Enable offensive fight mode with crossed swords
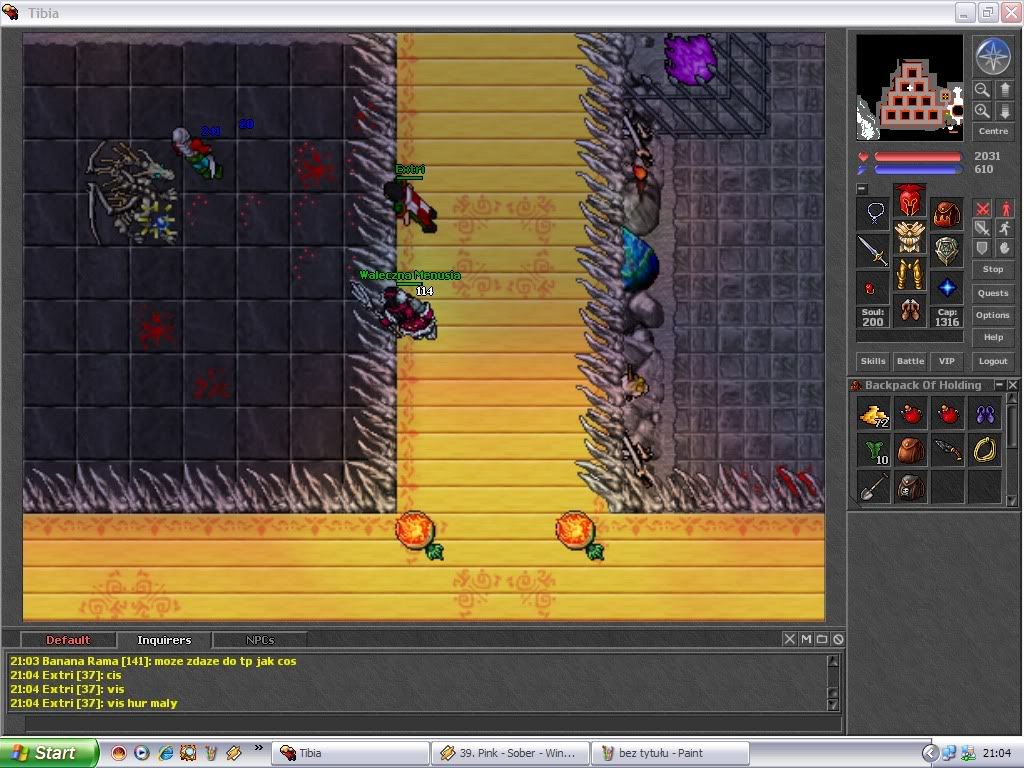The width and height of the screenshot is (1024, 768). click(x=982, y=208)
